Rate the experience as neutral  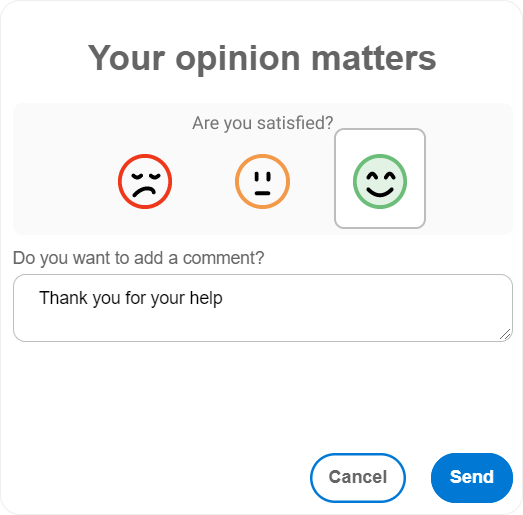point(263,181)
